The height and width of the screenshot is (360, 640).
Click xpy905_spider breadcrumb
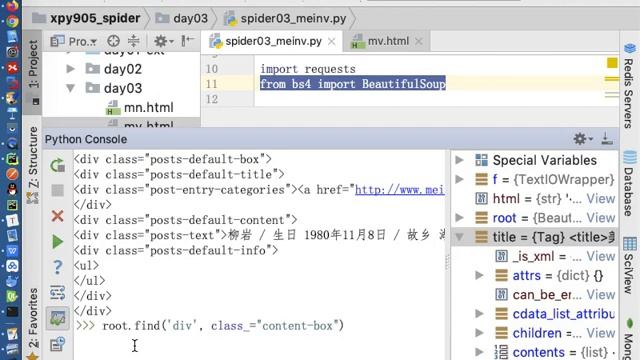pos(87,18)
